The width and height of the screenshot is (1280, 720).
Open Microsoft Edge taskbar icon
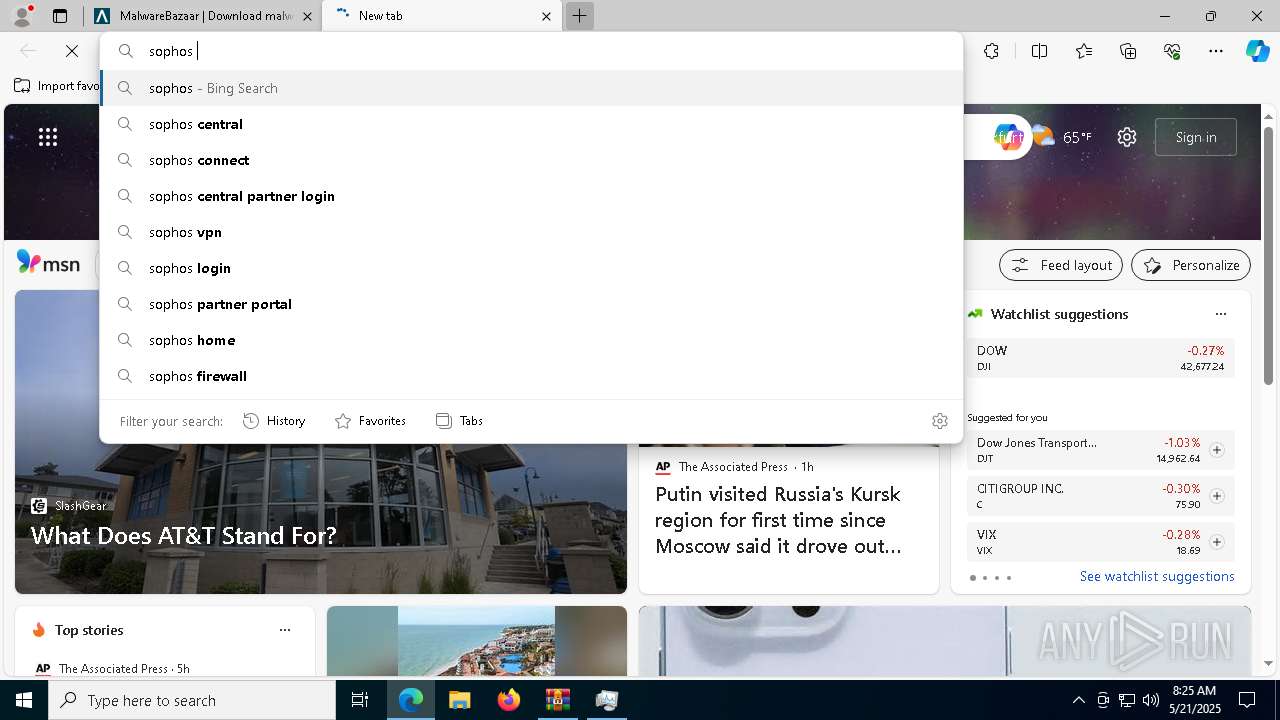point(411,700)
